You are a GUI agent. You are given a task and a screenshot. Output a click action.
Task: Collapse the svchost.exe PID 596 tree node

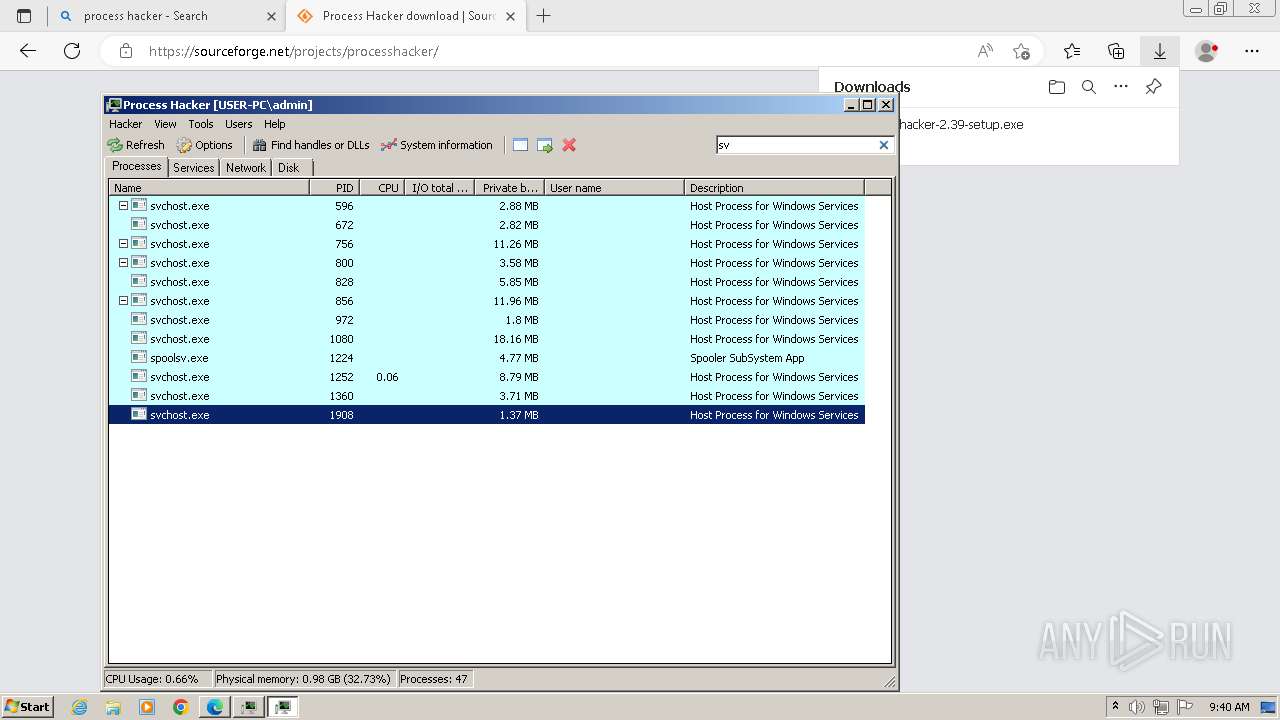click(124, 206)
